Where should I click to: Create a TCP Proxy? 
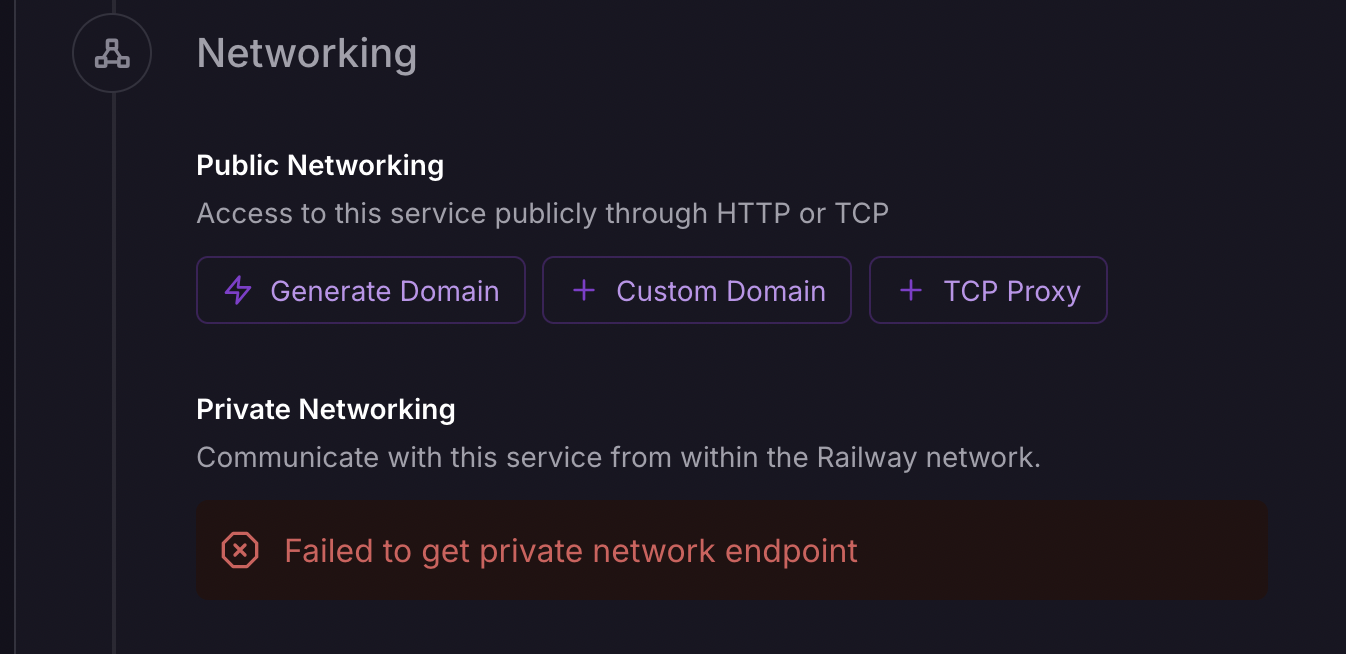pos(988,291)
